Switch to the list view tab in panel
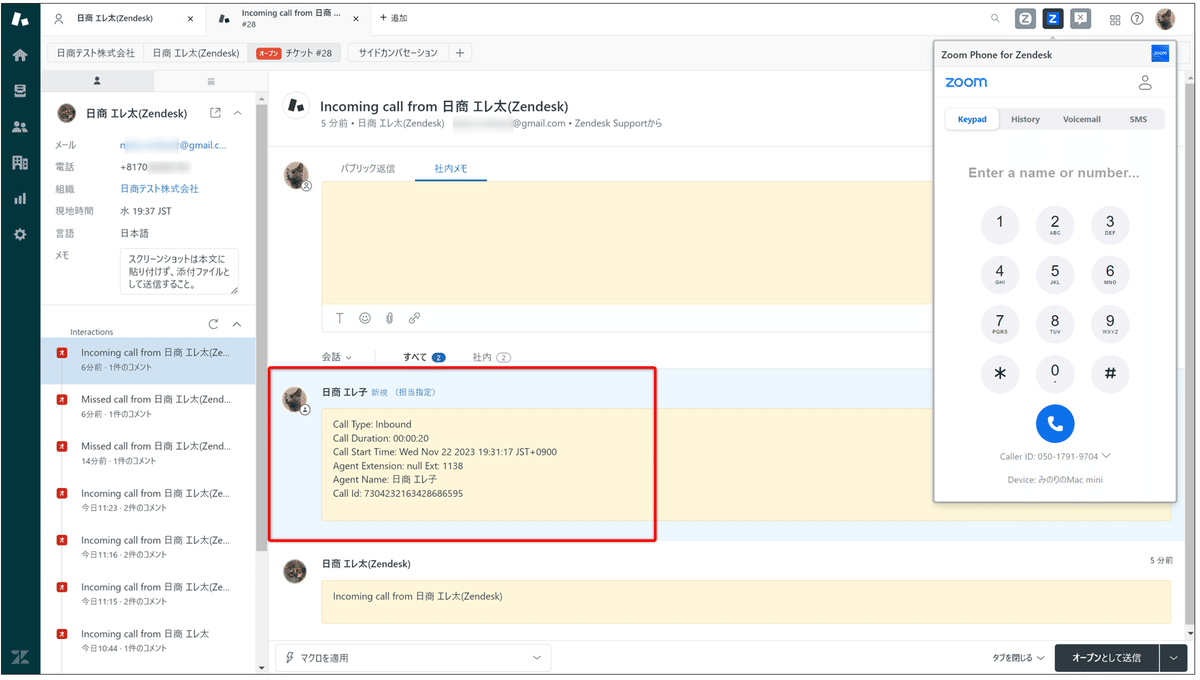The height and width of the screenshot is (680, 1200). tap(211, 80)
